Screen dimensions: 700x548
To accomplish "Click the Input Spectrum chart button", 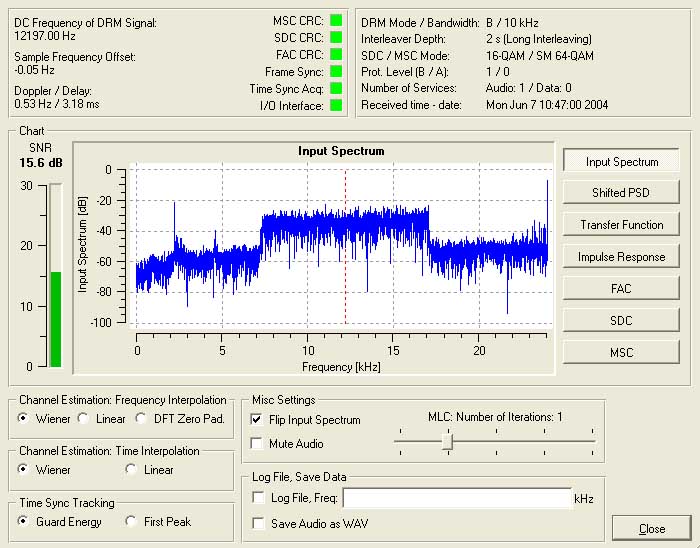I will pos(621,161).
